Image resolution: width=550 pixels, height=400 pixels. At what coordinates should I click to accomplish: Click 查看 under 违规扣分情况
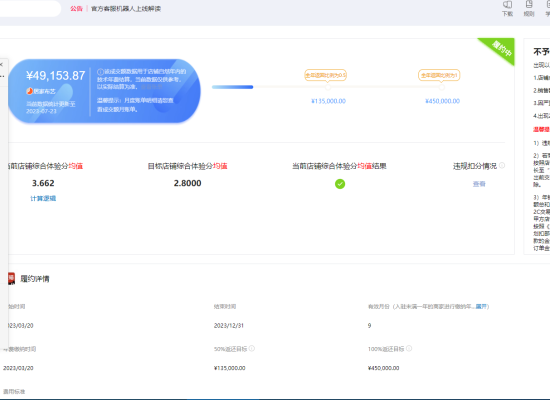point(479,184)
